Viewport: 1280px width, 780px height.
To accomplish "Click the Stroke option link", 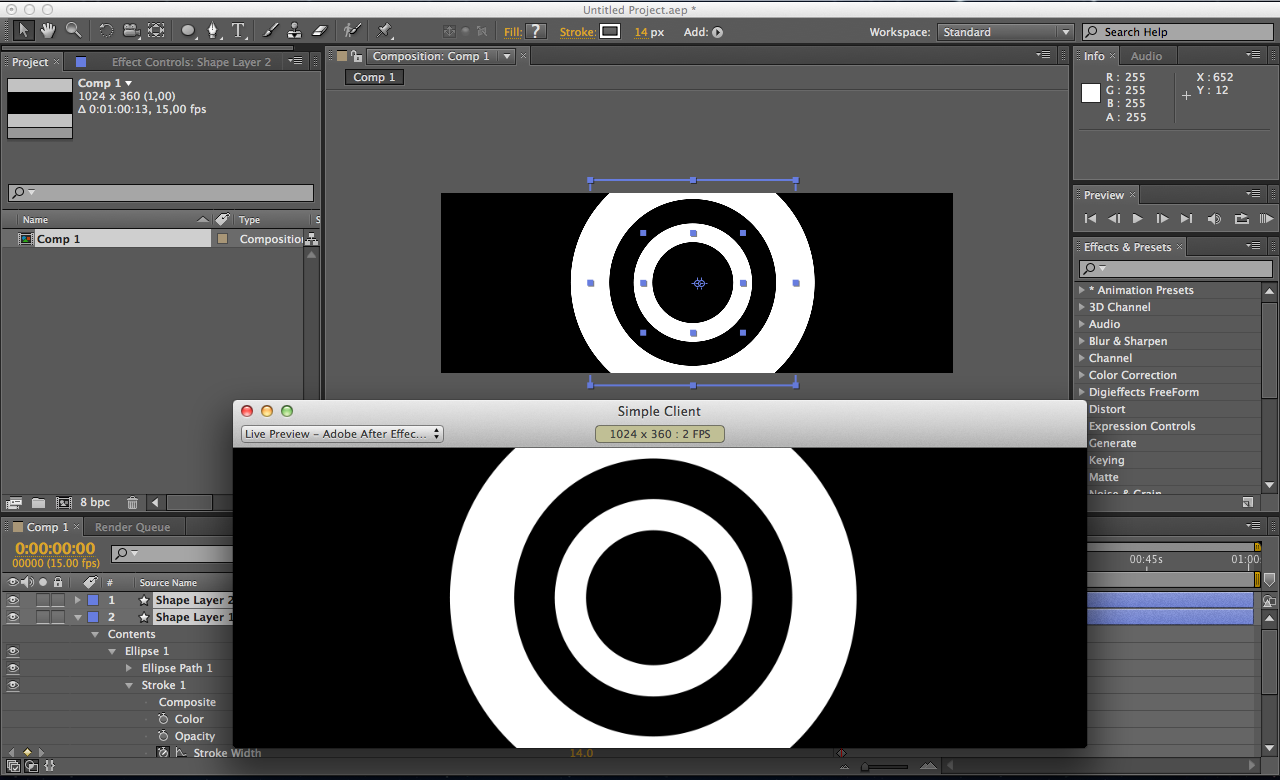I will tap(577, 32).
